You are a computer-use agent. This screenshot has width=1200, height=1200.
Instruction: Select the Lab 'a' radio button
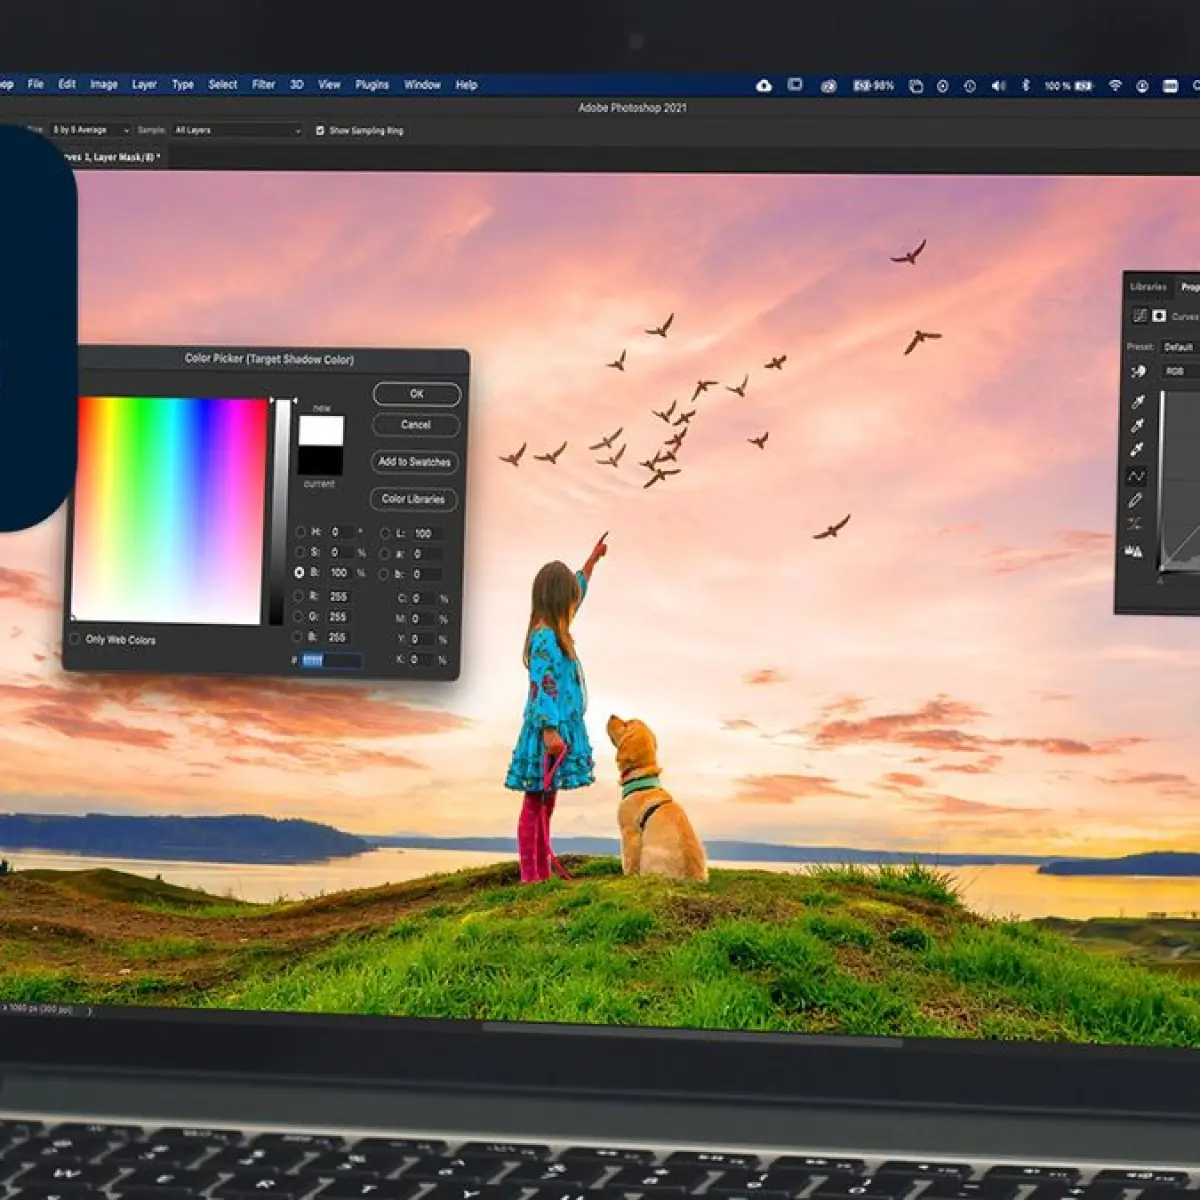tap(385, 553)
